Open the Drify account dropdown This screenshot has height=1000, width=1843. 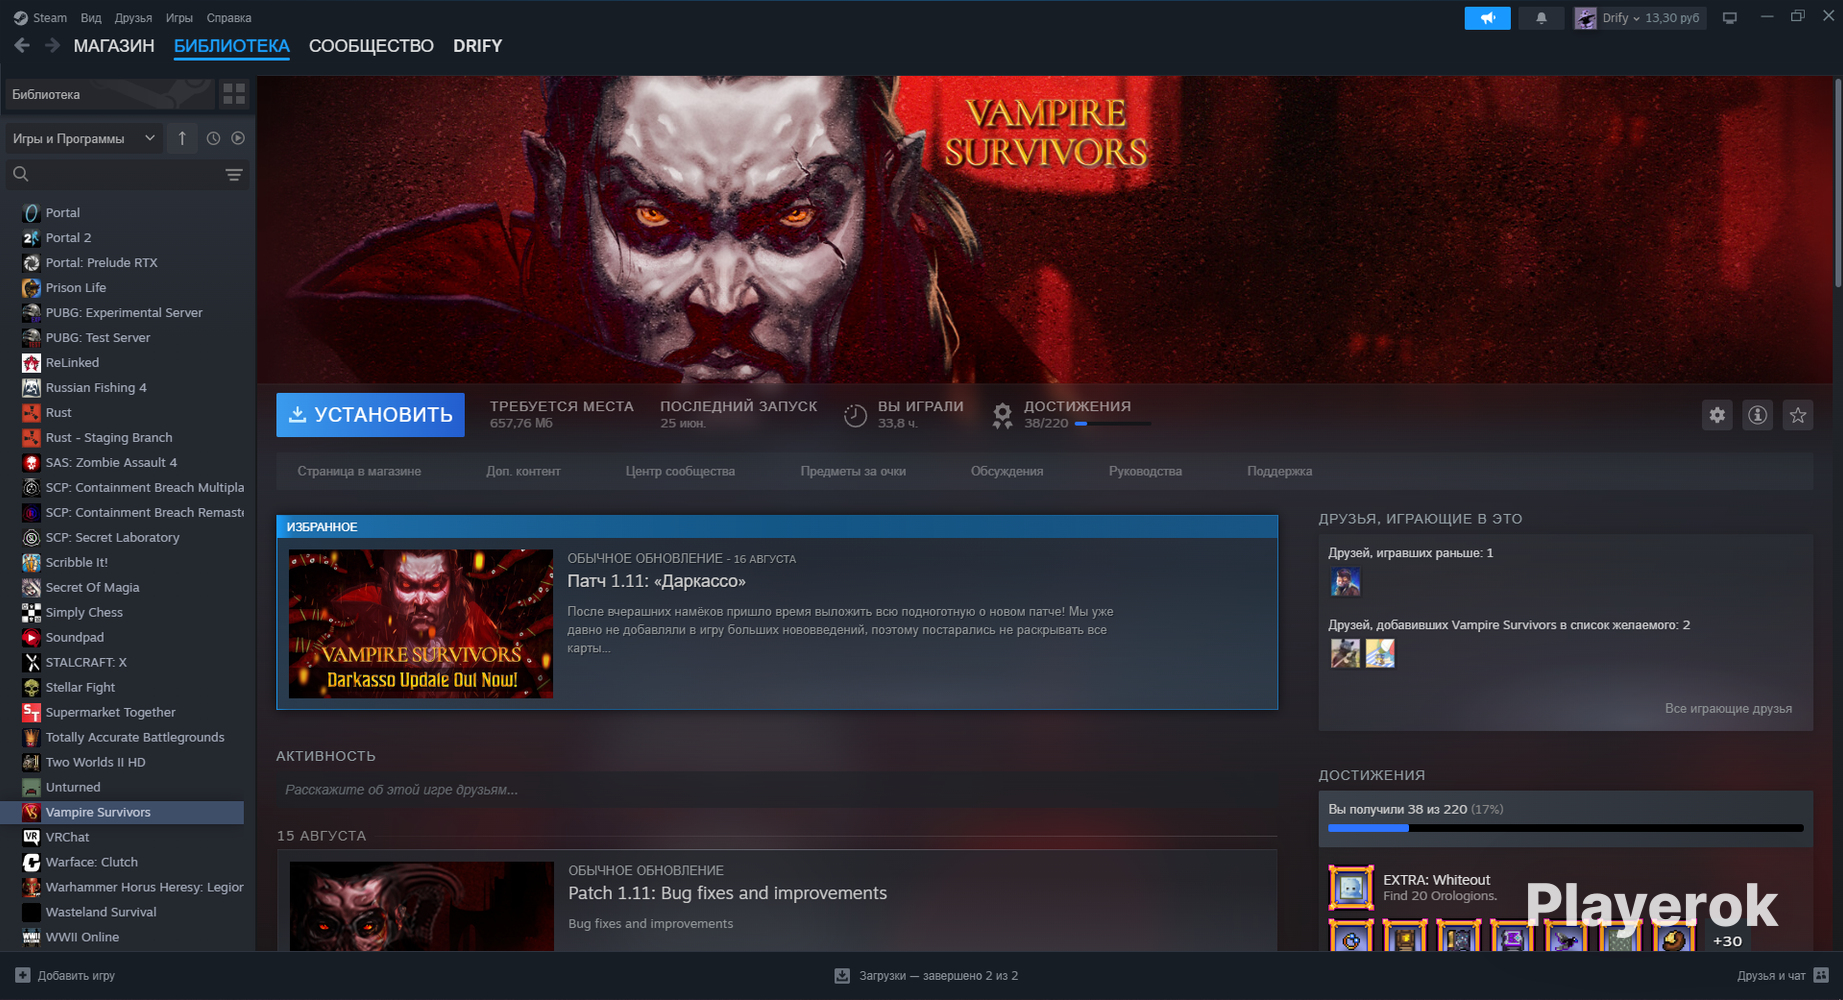[1640, 18]
